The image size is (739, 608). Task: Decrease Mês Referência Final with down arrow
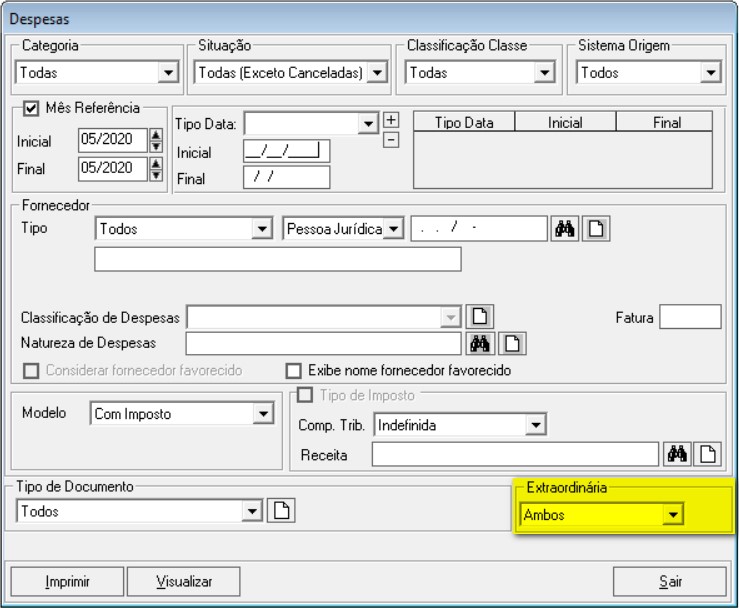pos(156,175)
